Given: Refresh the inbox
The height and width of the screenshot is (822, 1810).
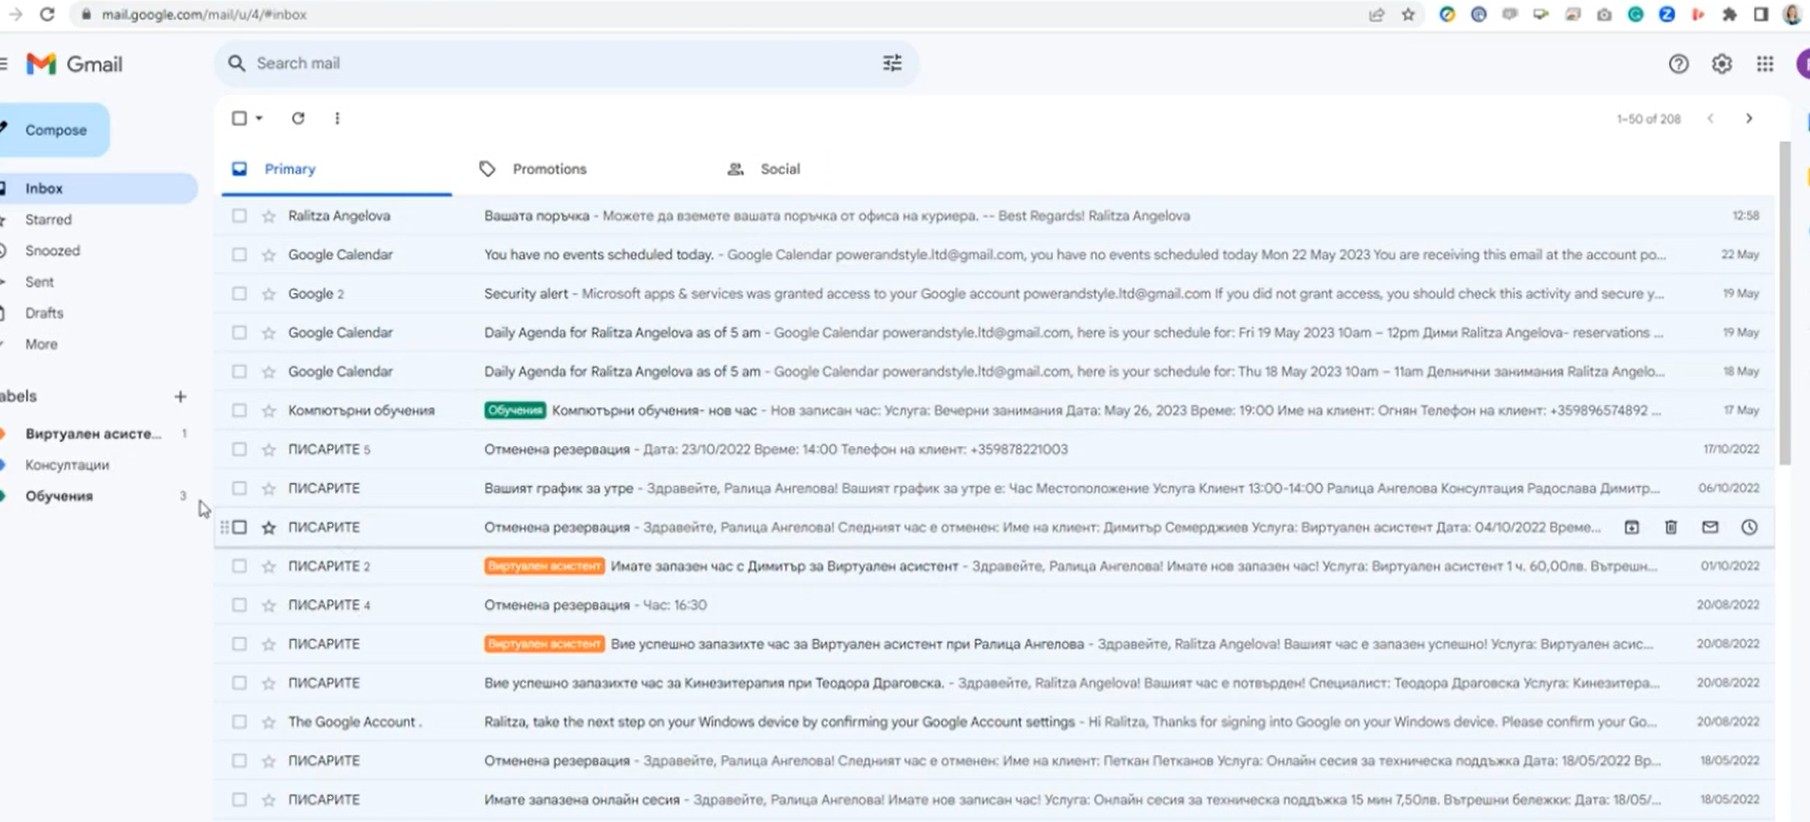Looking at the screenshot, I should (x=298, y=118).
